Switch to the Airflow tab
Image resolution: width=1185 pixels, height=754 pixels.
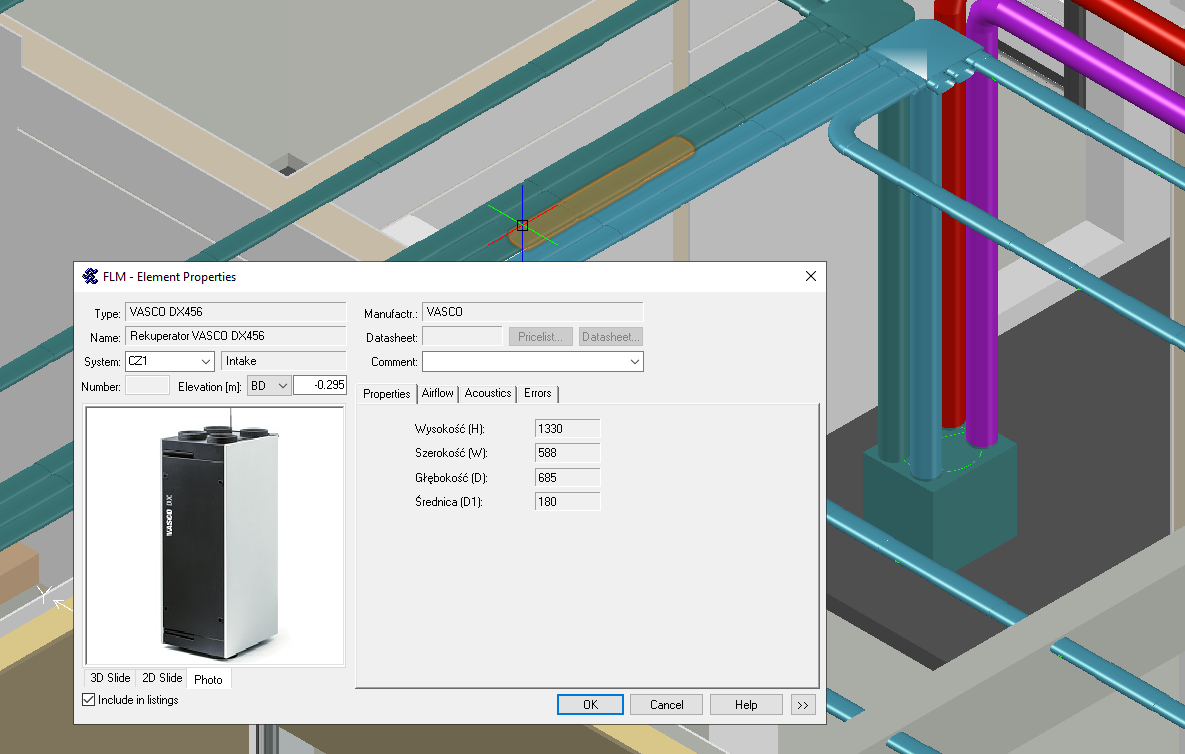[437, 393]
